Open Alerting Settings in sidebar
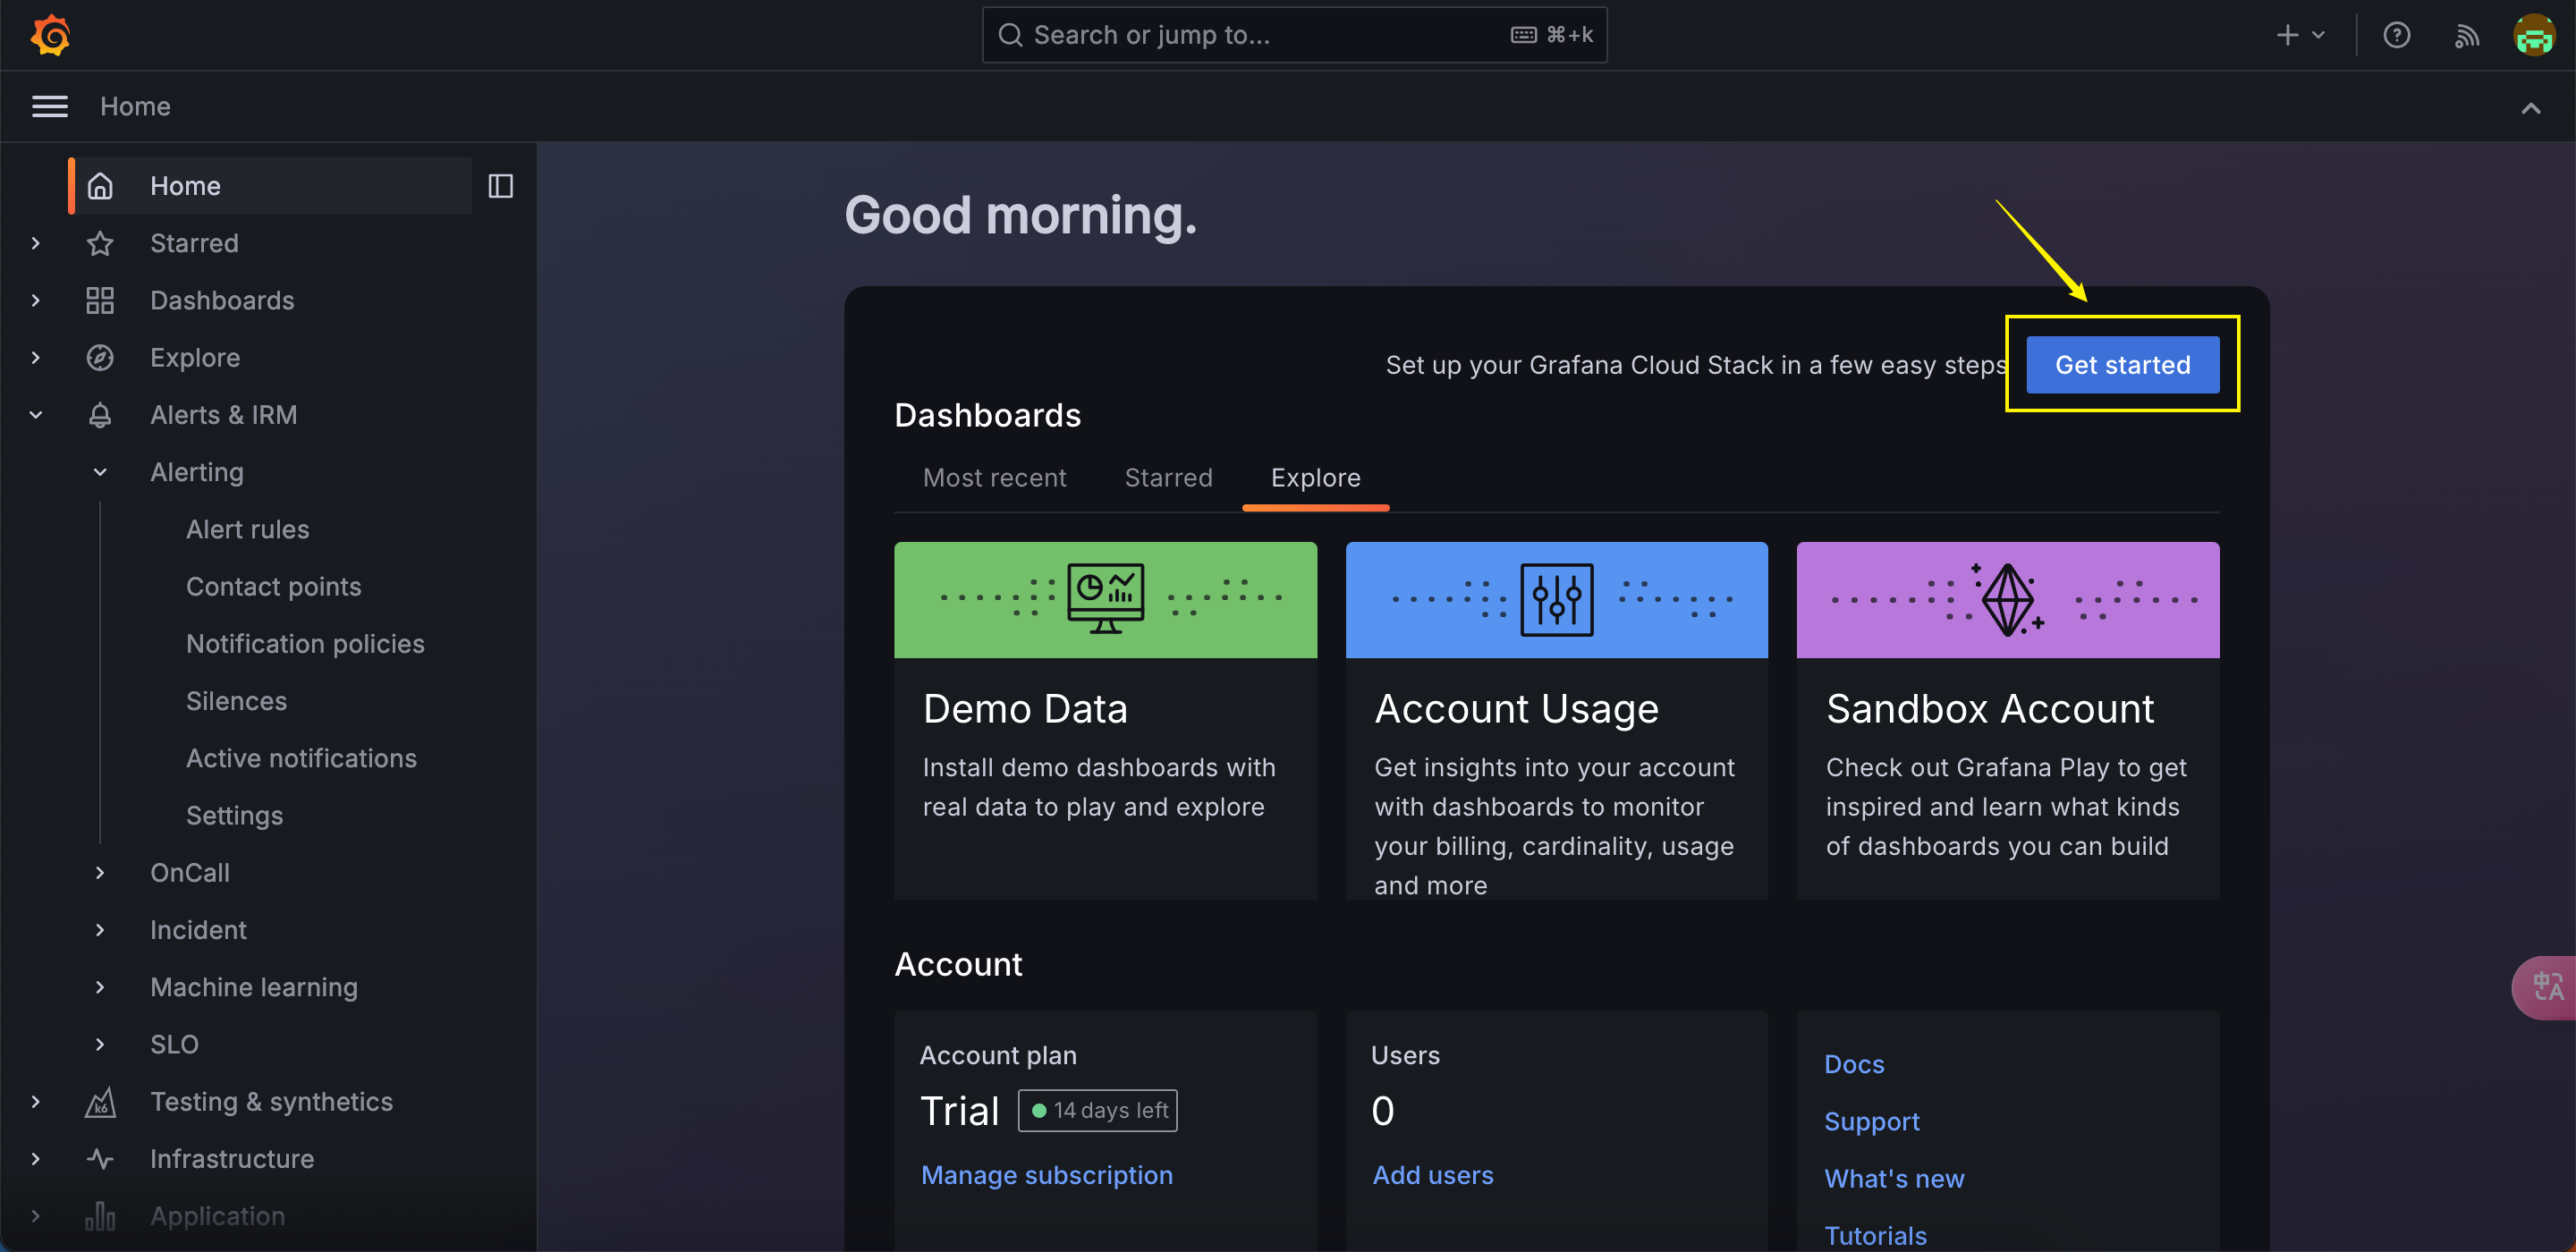Viewport: 2576px width, 1252px height. point(234,815)
